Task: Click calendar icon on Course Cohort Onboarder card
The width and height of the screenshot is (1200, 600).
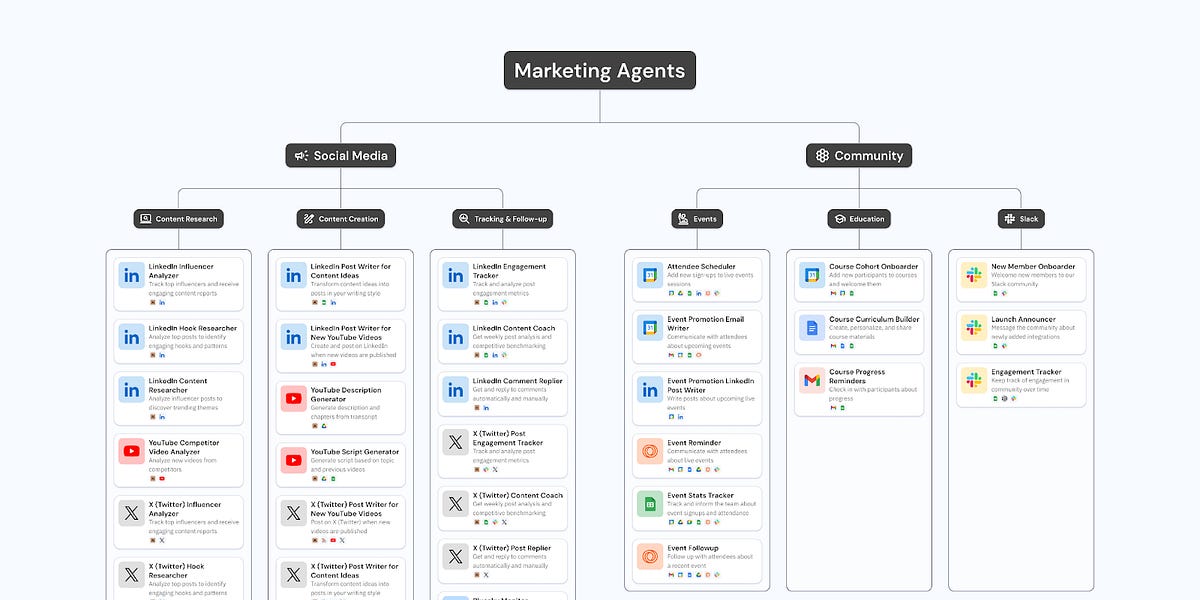Action: click(x=811, y=275)
